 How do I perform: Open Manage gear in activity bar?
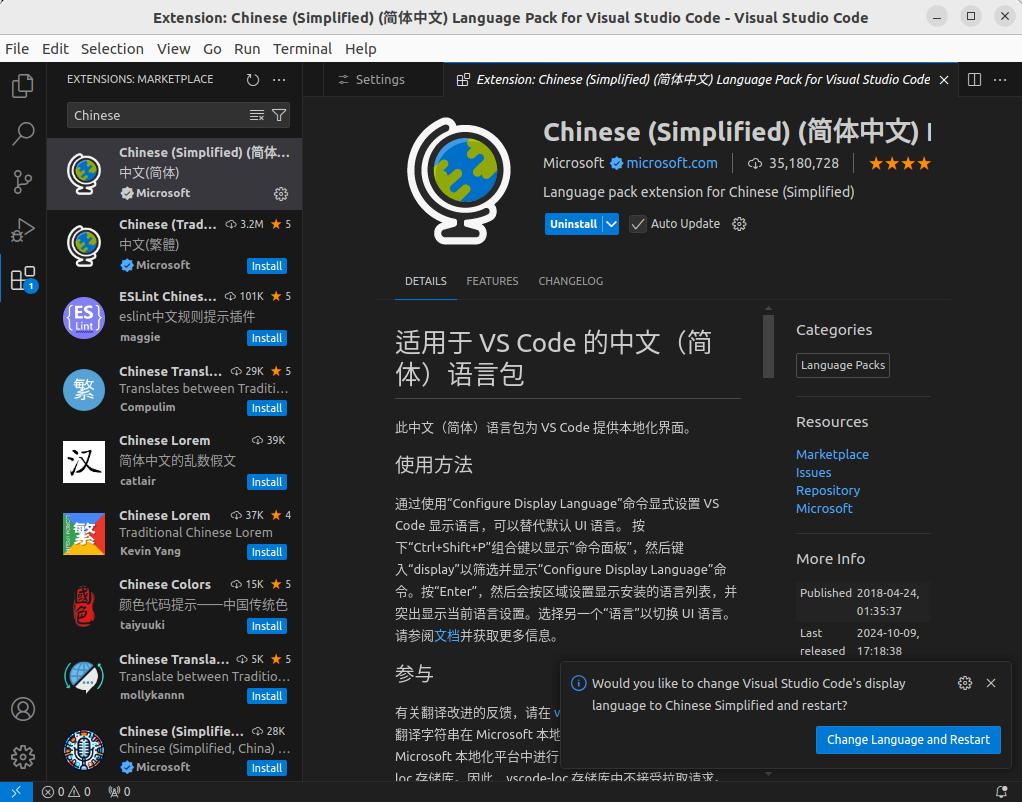click(x=23, y=757)
